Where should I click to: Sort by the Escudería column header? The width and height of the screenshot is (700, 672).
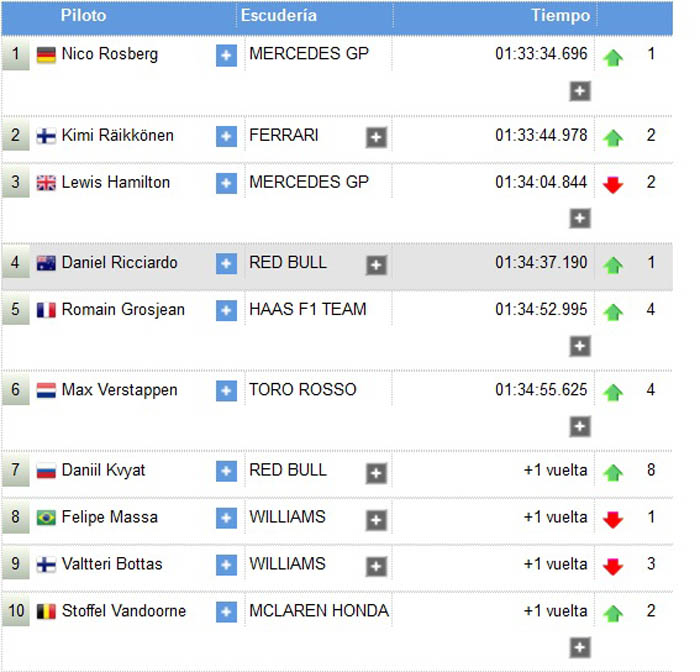[x=279, y=16]
